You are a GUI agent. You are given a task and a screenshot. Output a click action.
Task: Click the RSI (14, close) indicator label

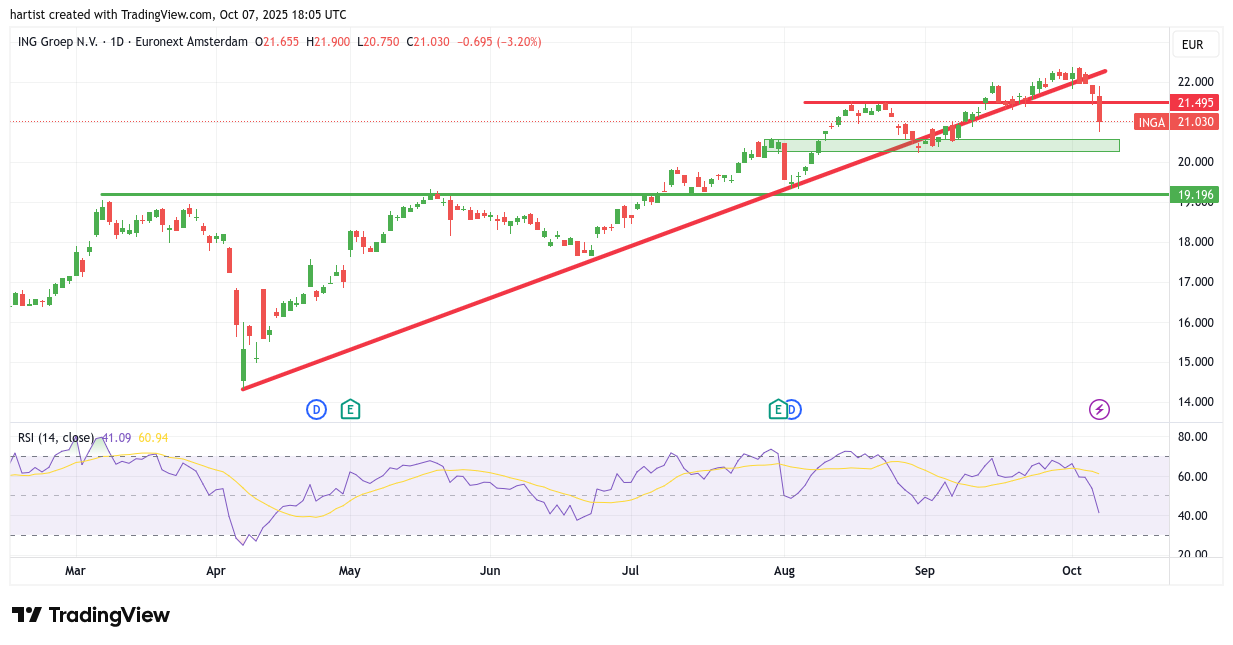click(56, 438)
